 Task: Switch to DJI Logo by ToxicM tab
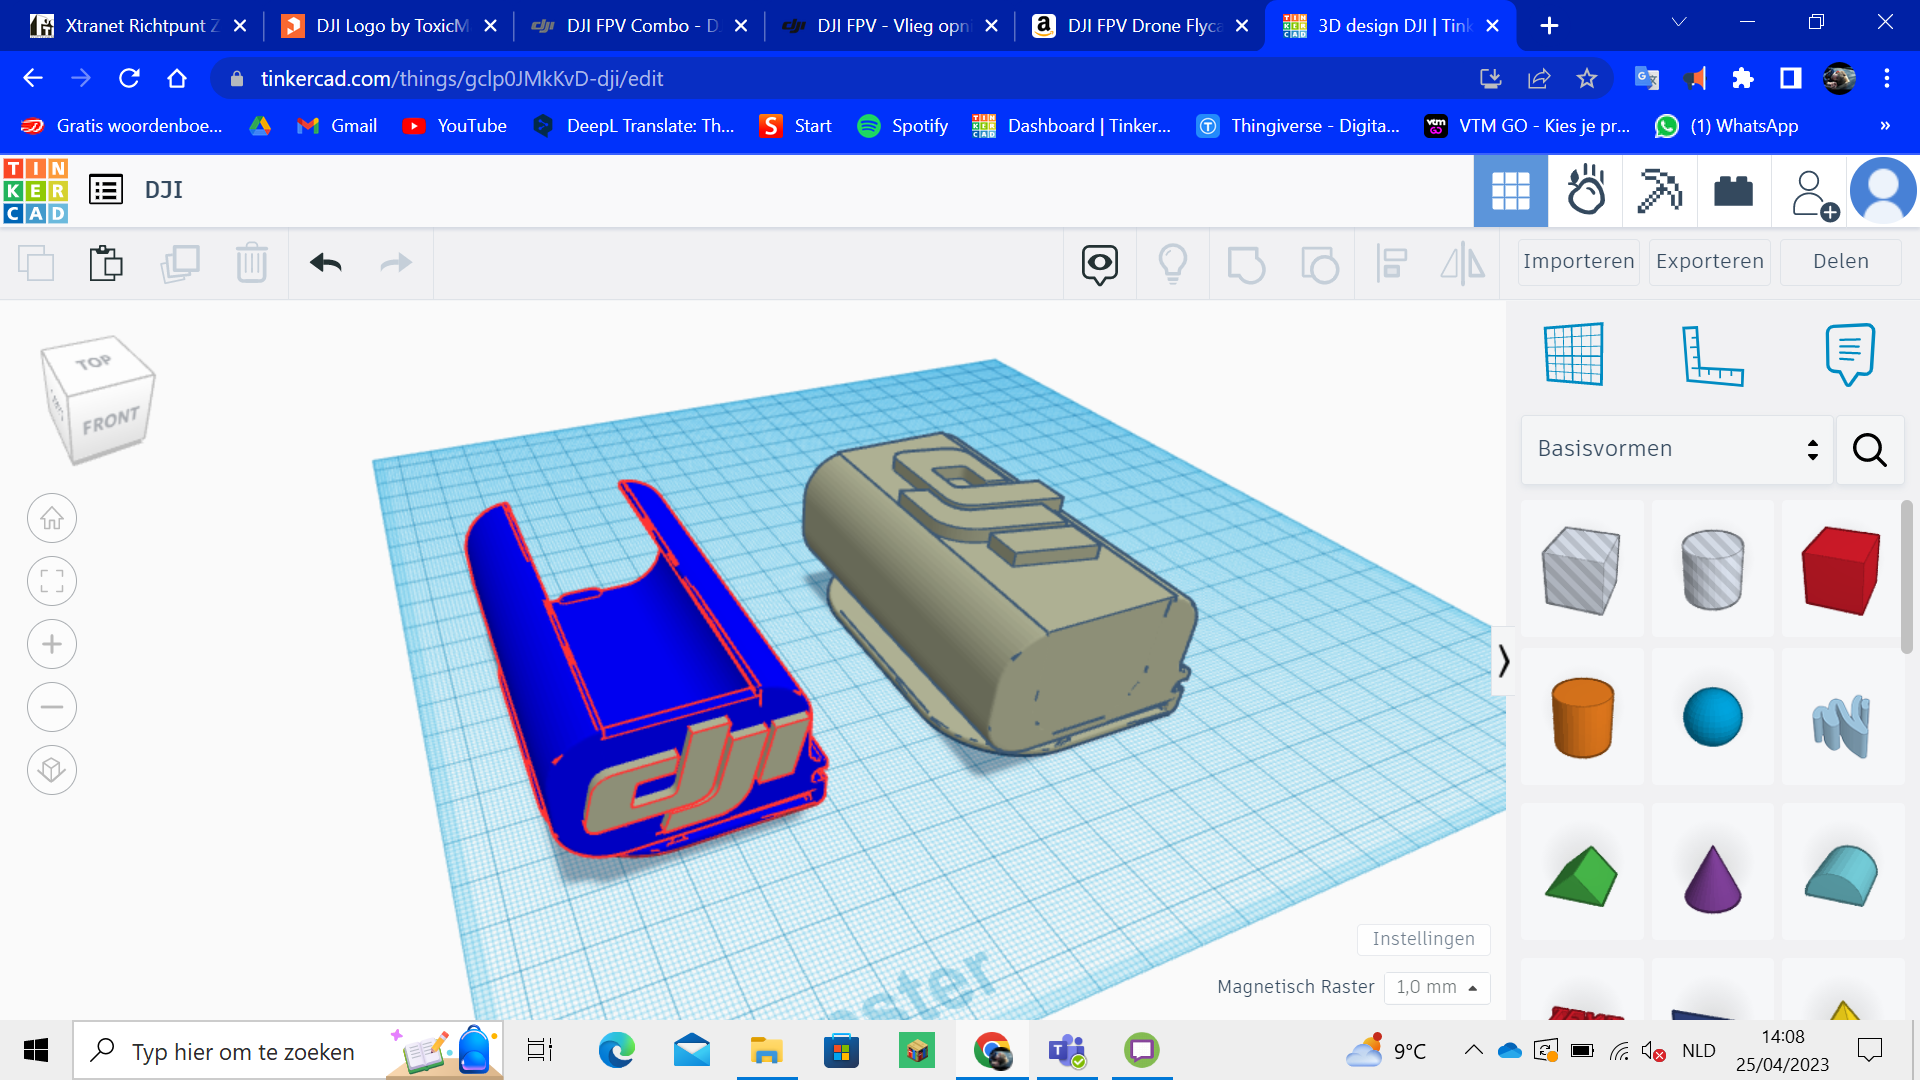390,26
